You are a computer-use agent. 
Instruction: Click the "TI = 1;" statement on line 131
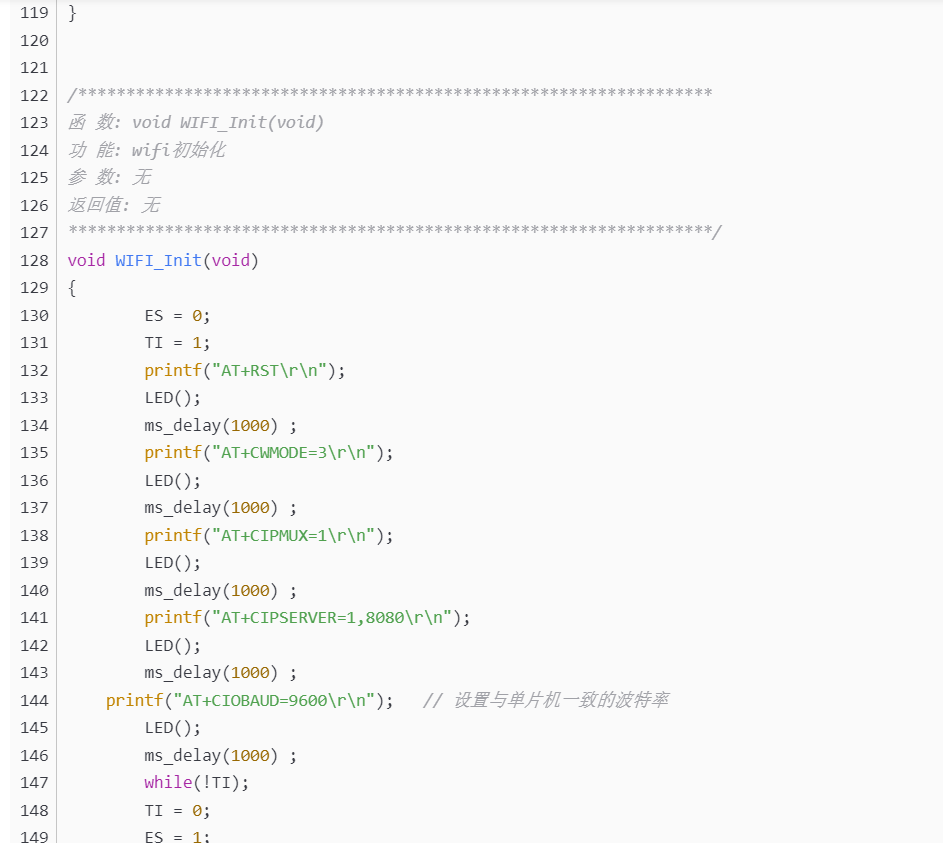coord(177,343)
